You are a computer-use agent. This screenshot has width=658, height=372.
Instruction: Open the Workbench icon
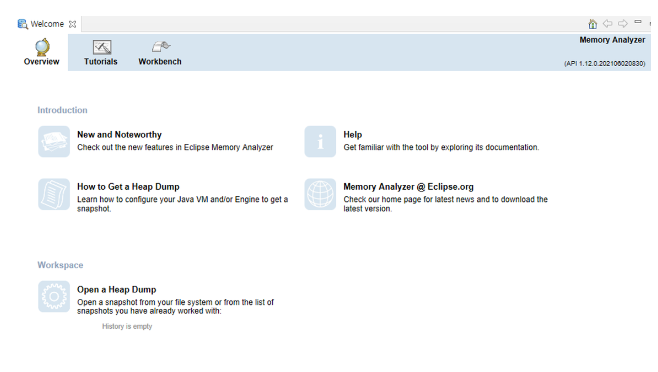pyautogui.click(x=161, y=46)
